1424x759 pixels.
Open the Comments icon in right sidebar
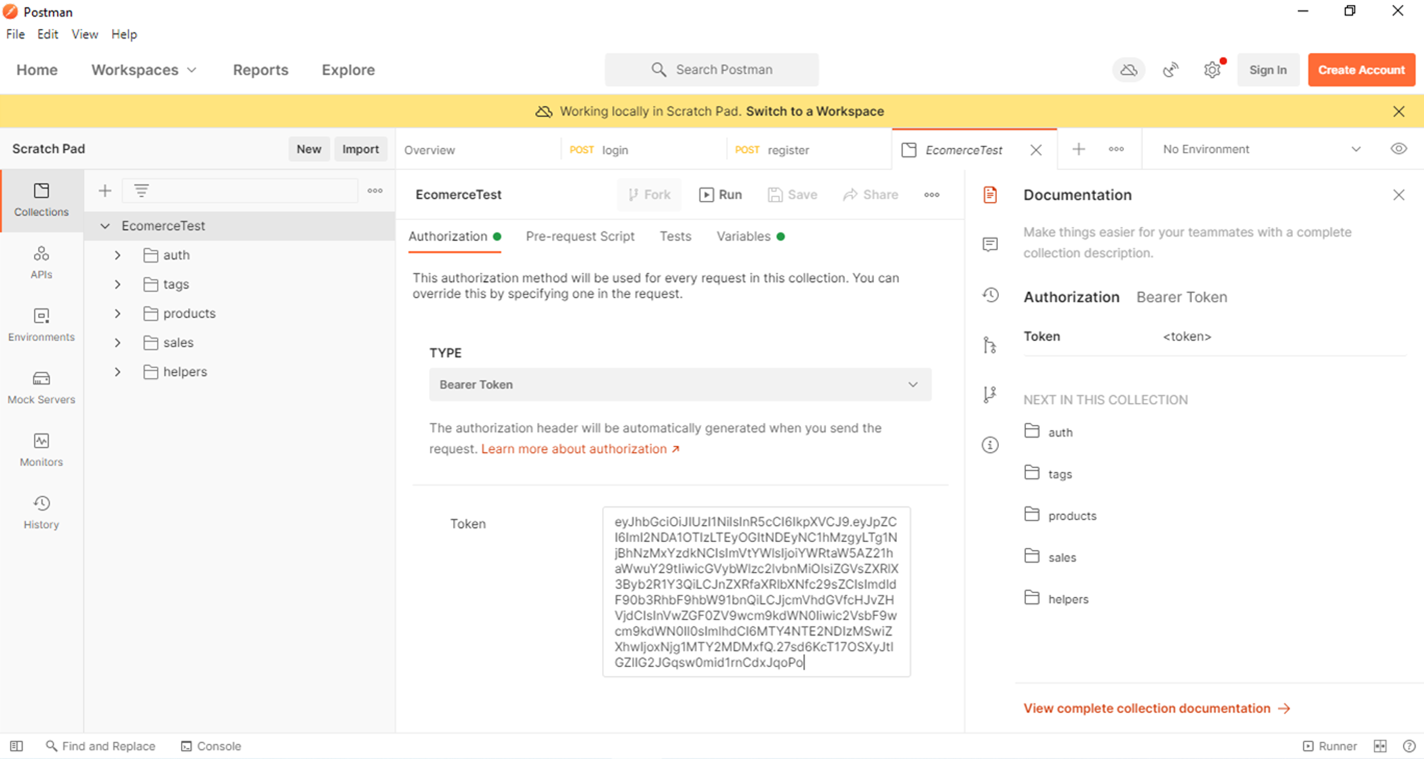pyautogui.click(x=990, y=245)
